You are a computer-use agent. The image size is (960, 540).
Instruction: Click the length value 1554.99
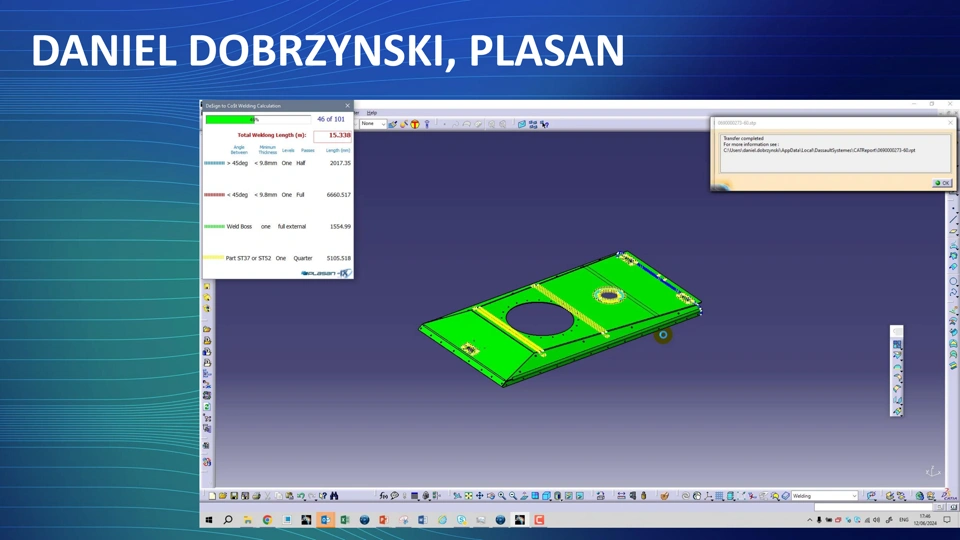click(x=340, y=227)
